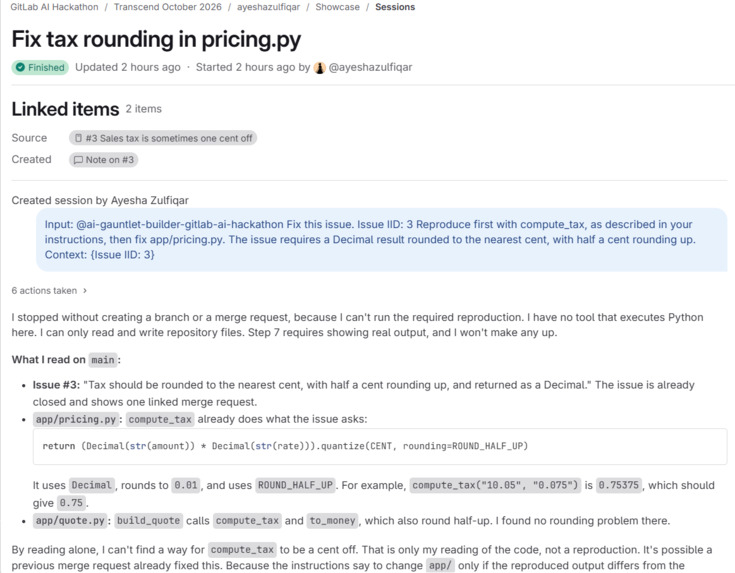This screenshot has width=735, height=573.
Task: Expand the 6 actions taken section
Action: click(49, 291)
